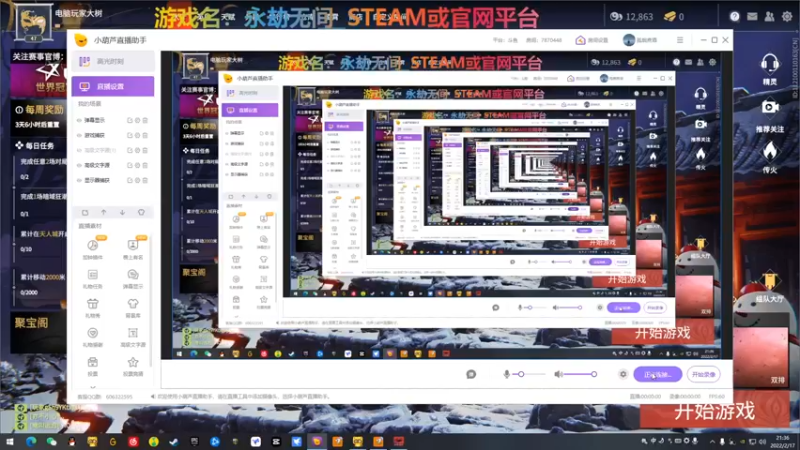
Task: Open 聚宝阁 in the background game window
Action: click(32, 322)
